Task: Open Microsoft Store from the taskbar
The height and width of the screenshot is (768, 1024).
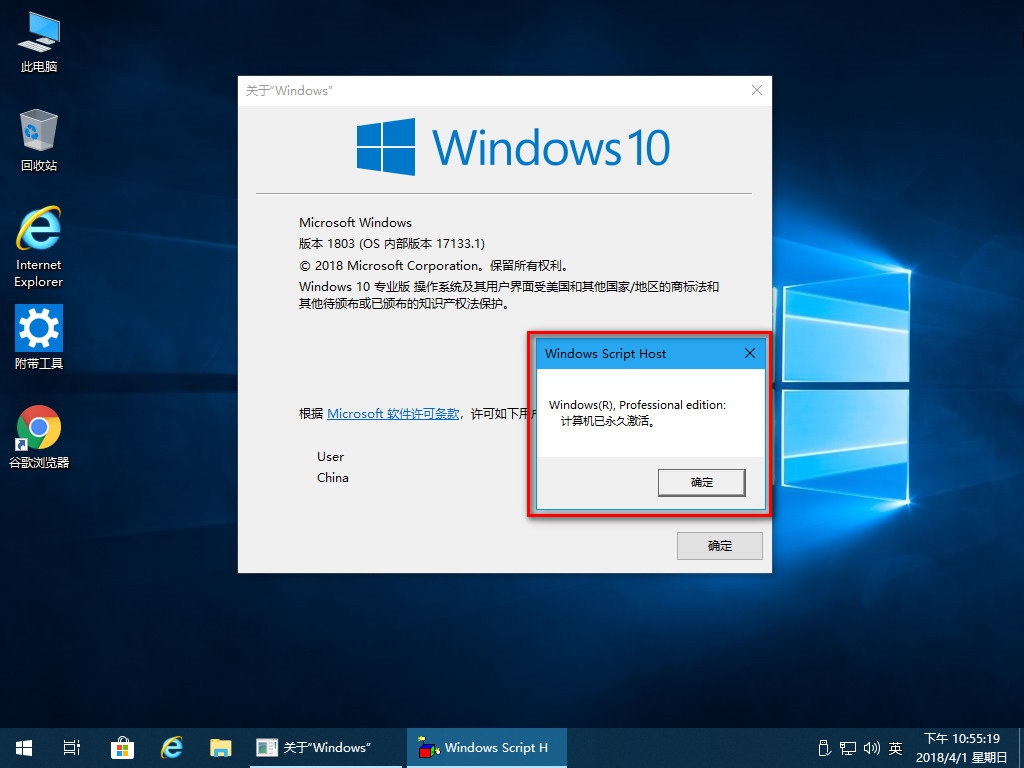Action: pyautogui.click(x=122, y=748)
